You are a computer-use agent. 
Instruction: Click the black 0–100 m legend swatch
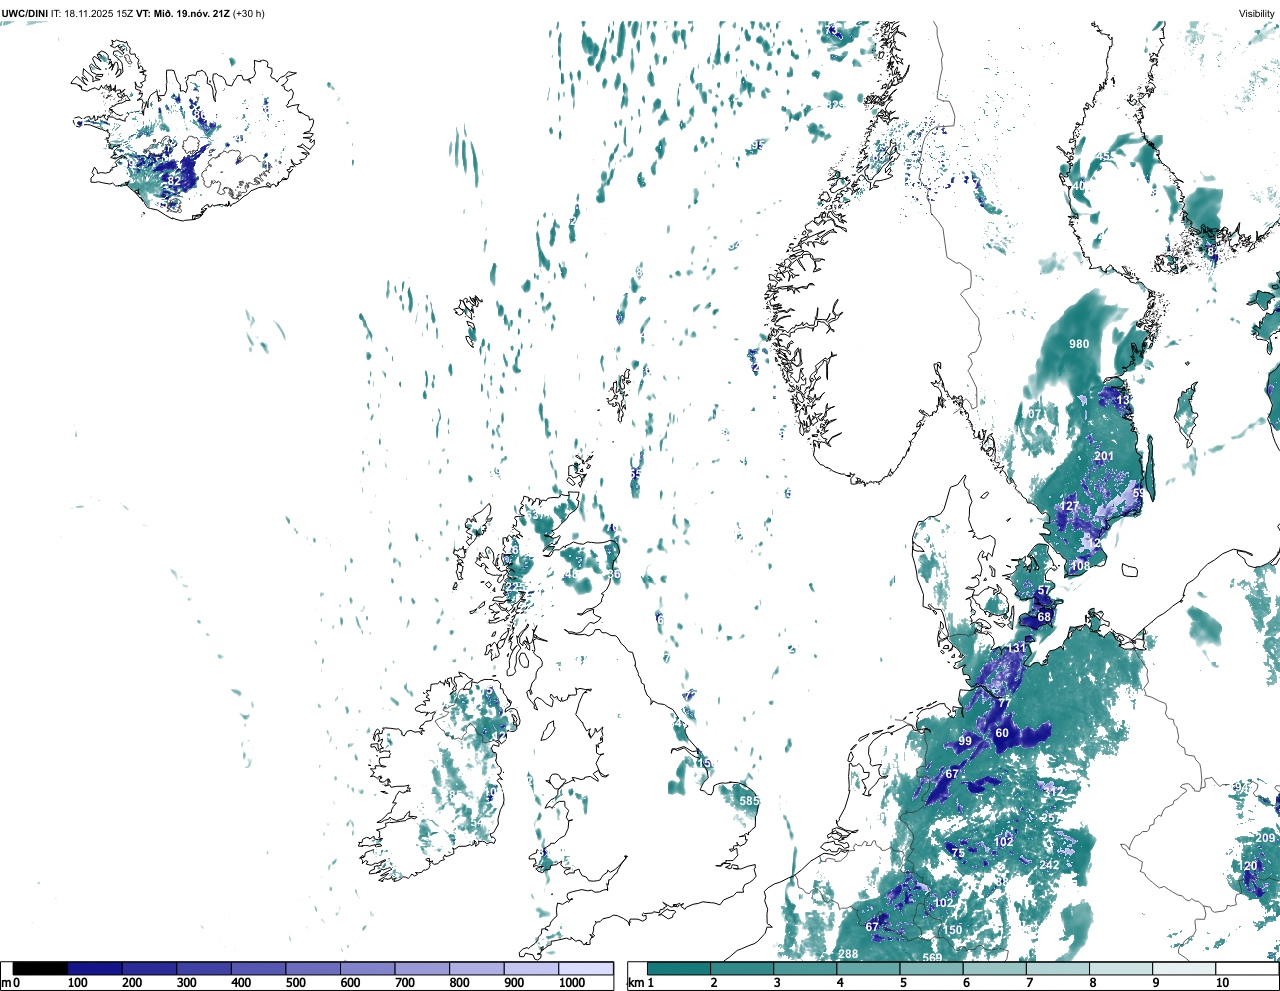(x=40, y=968)
